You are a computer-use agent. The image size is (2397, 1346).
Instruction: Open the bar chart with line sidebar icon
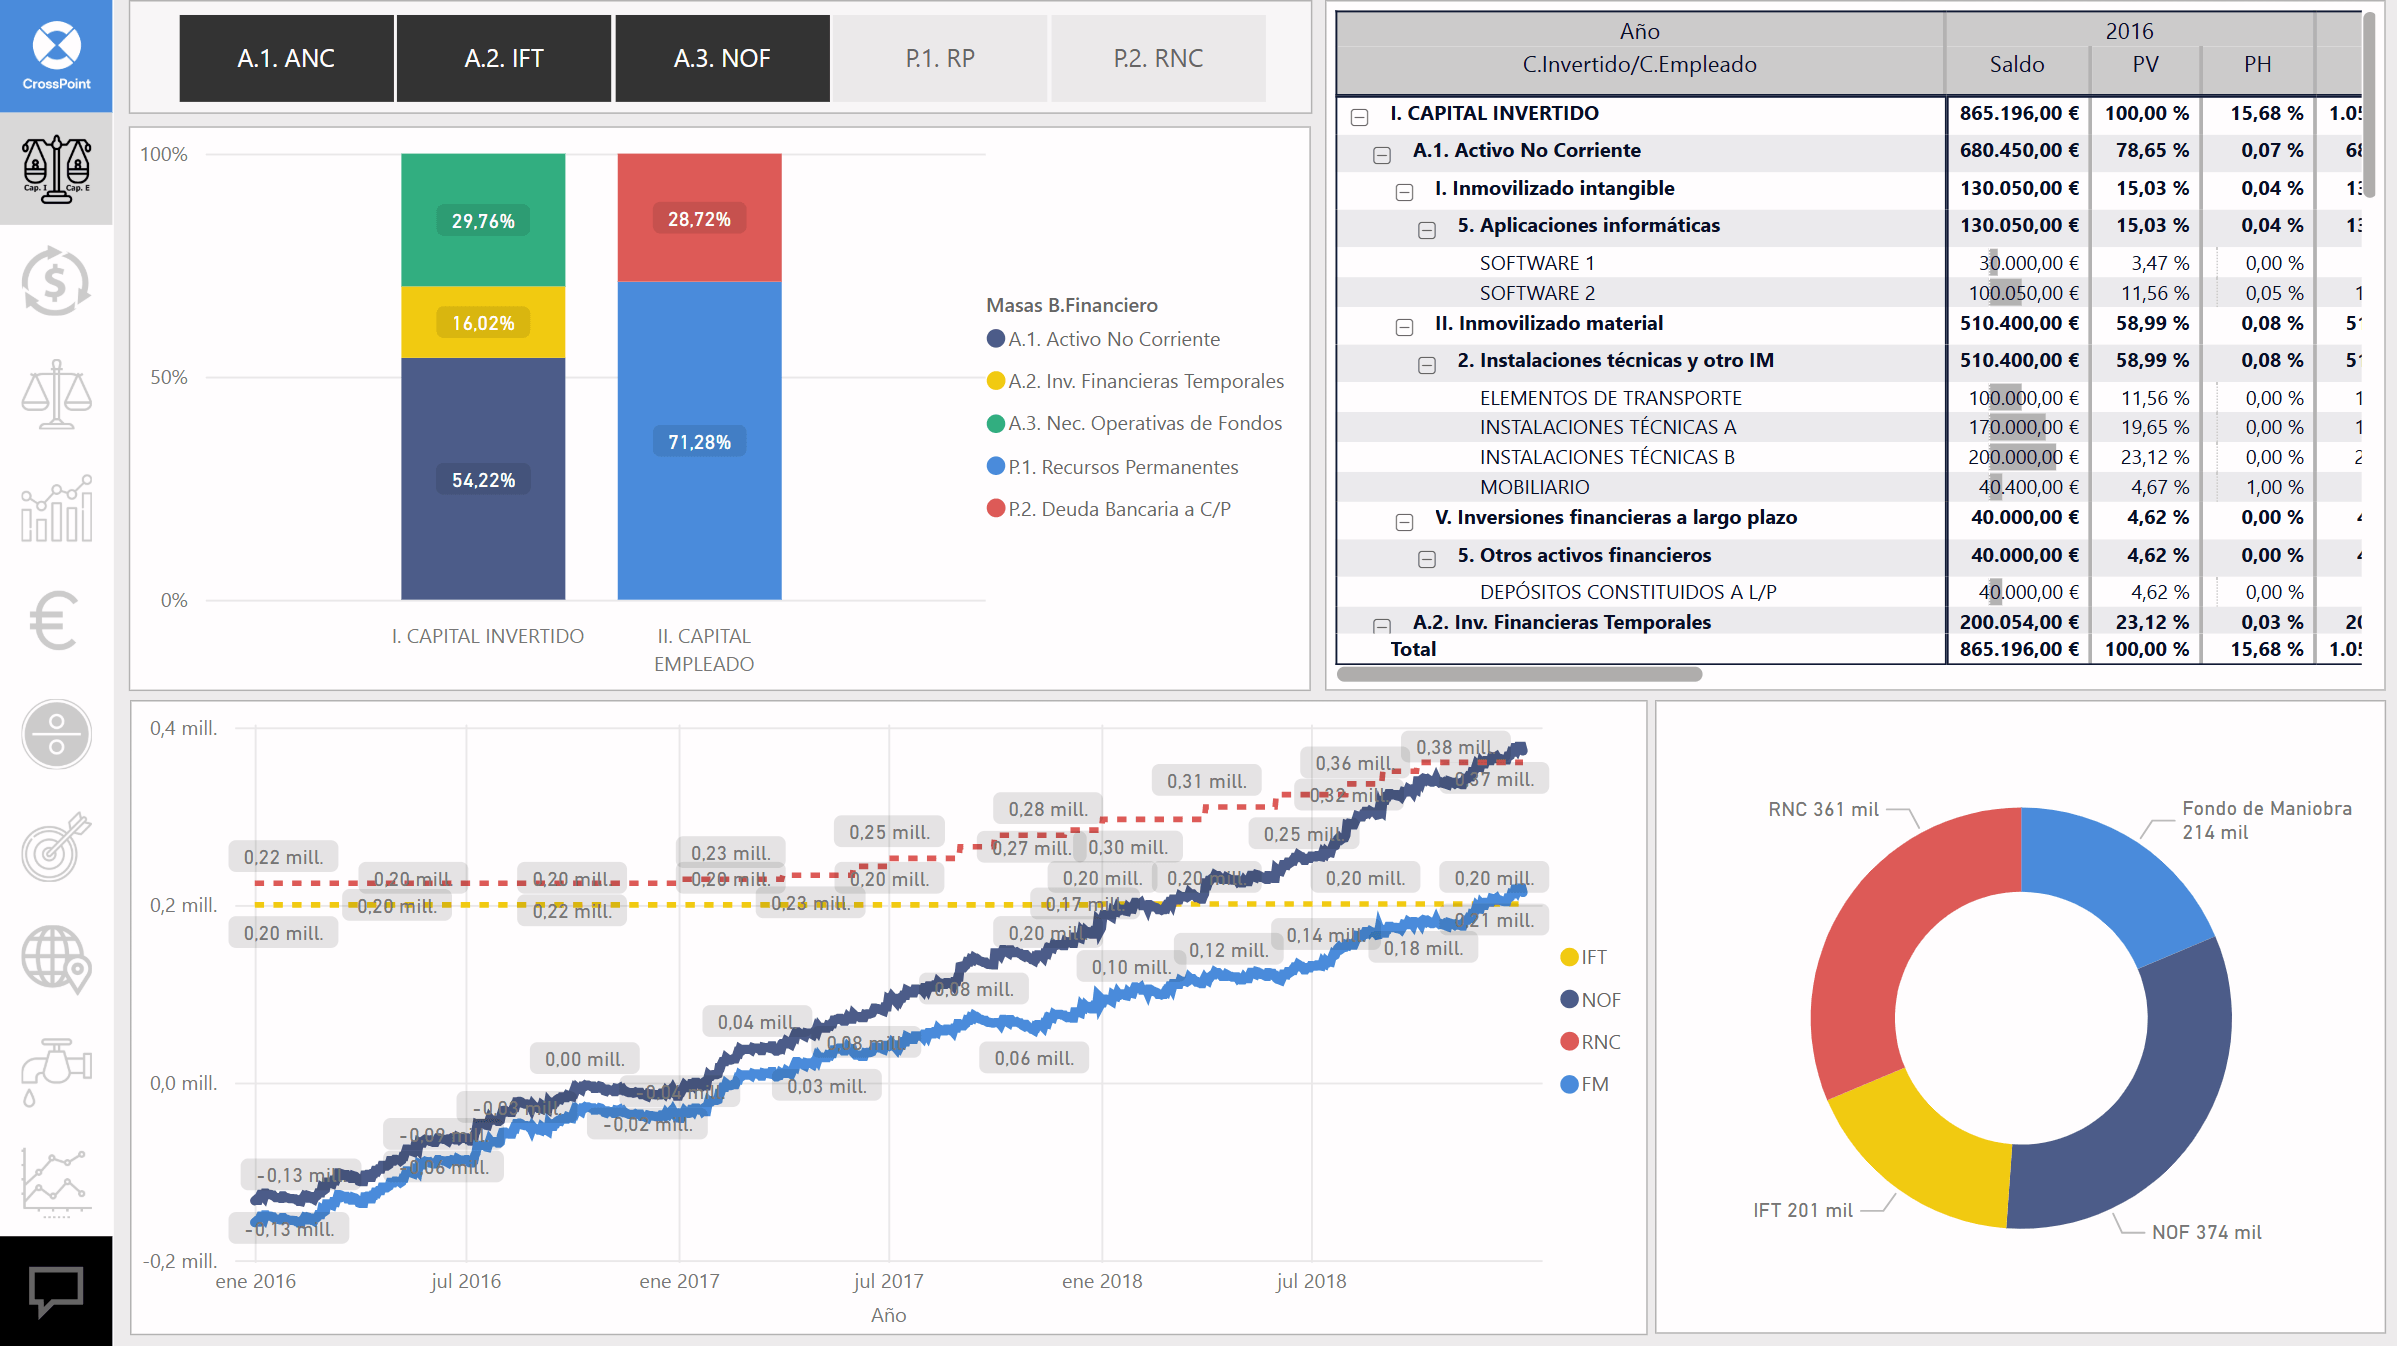coord(56,508)
